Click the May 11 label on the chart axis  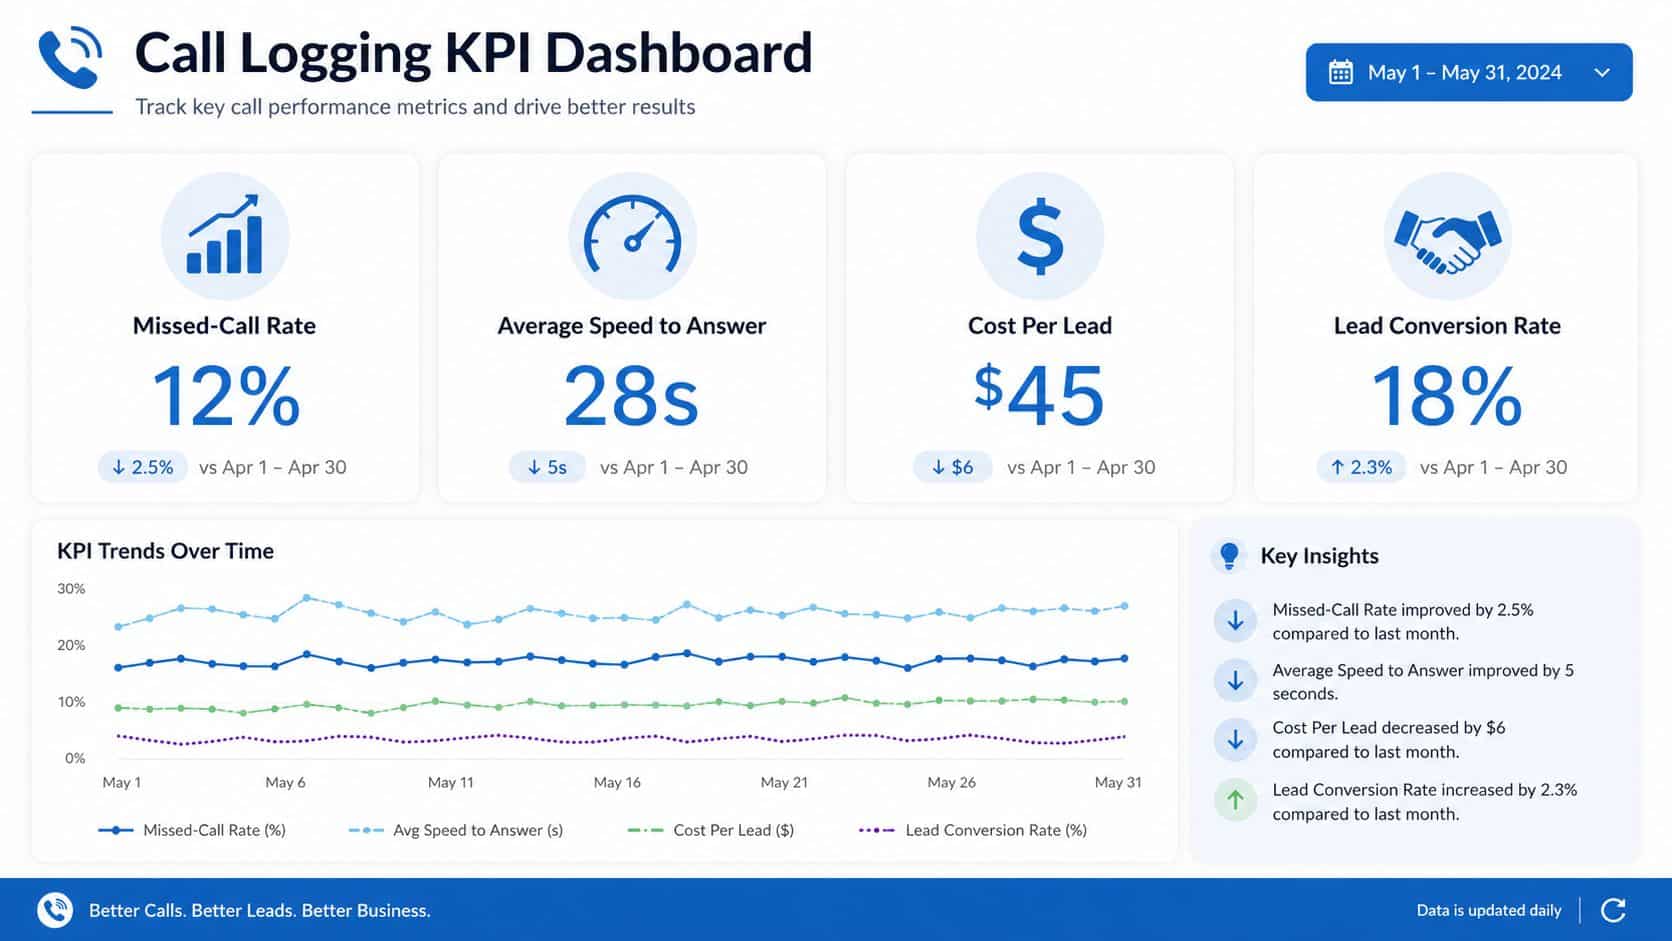450,782
